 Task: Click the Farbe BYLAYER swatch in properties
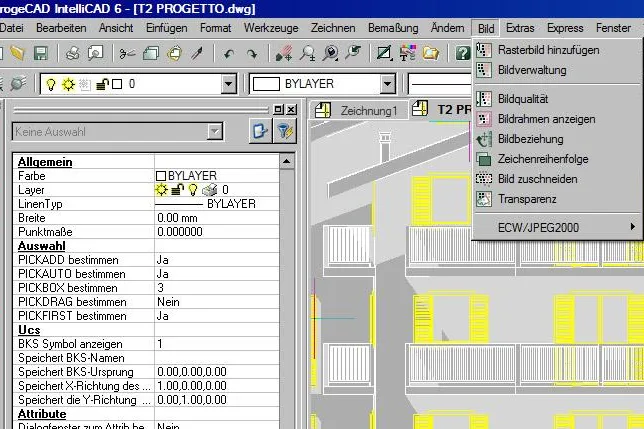(x=161, y=176)
